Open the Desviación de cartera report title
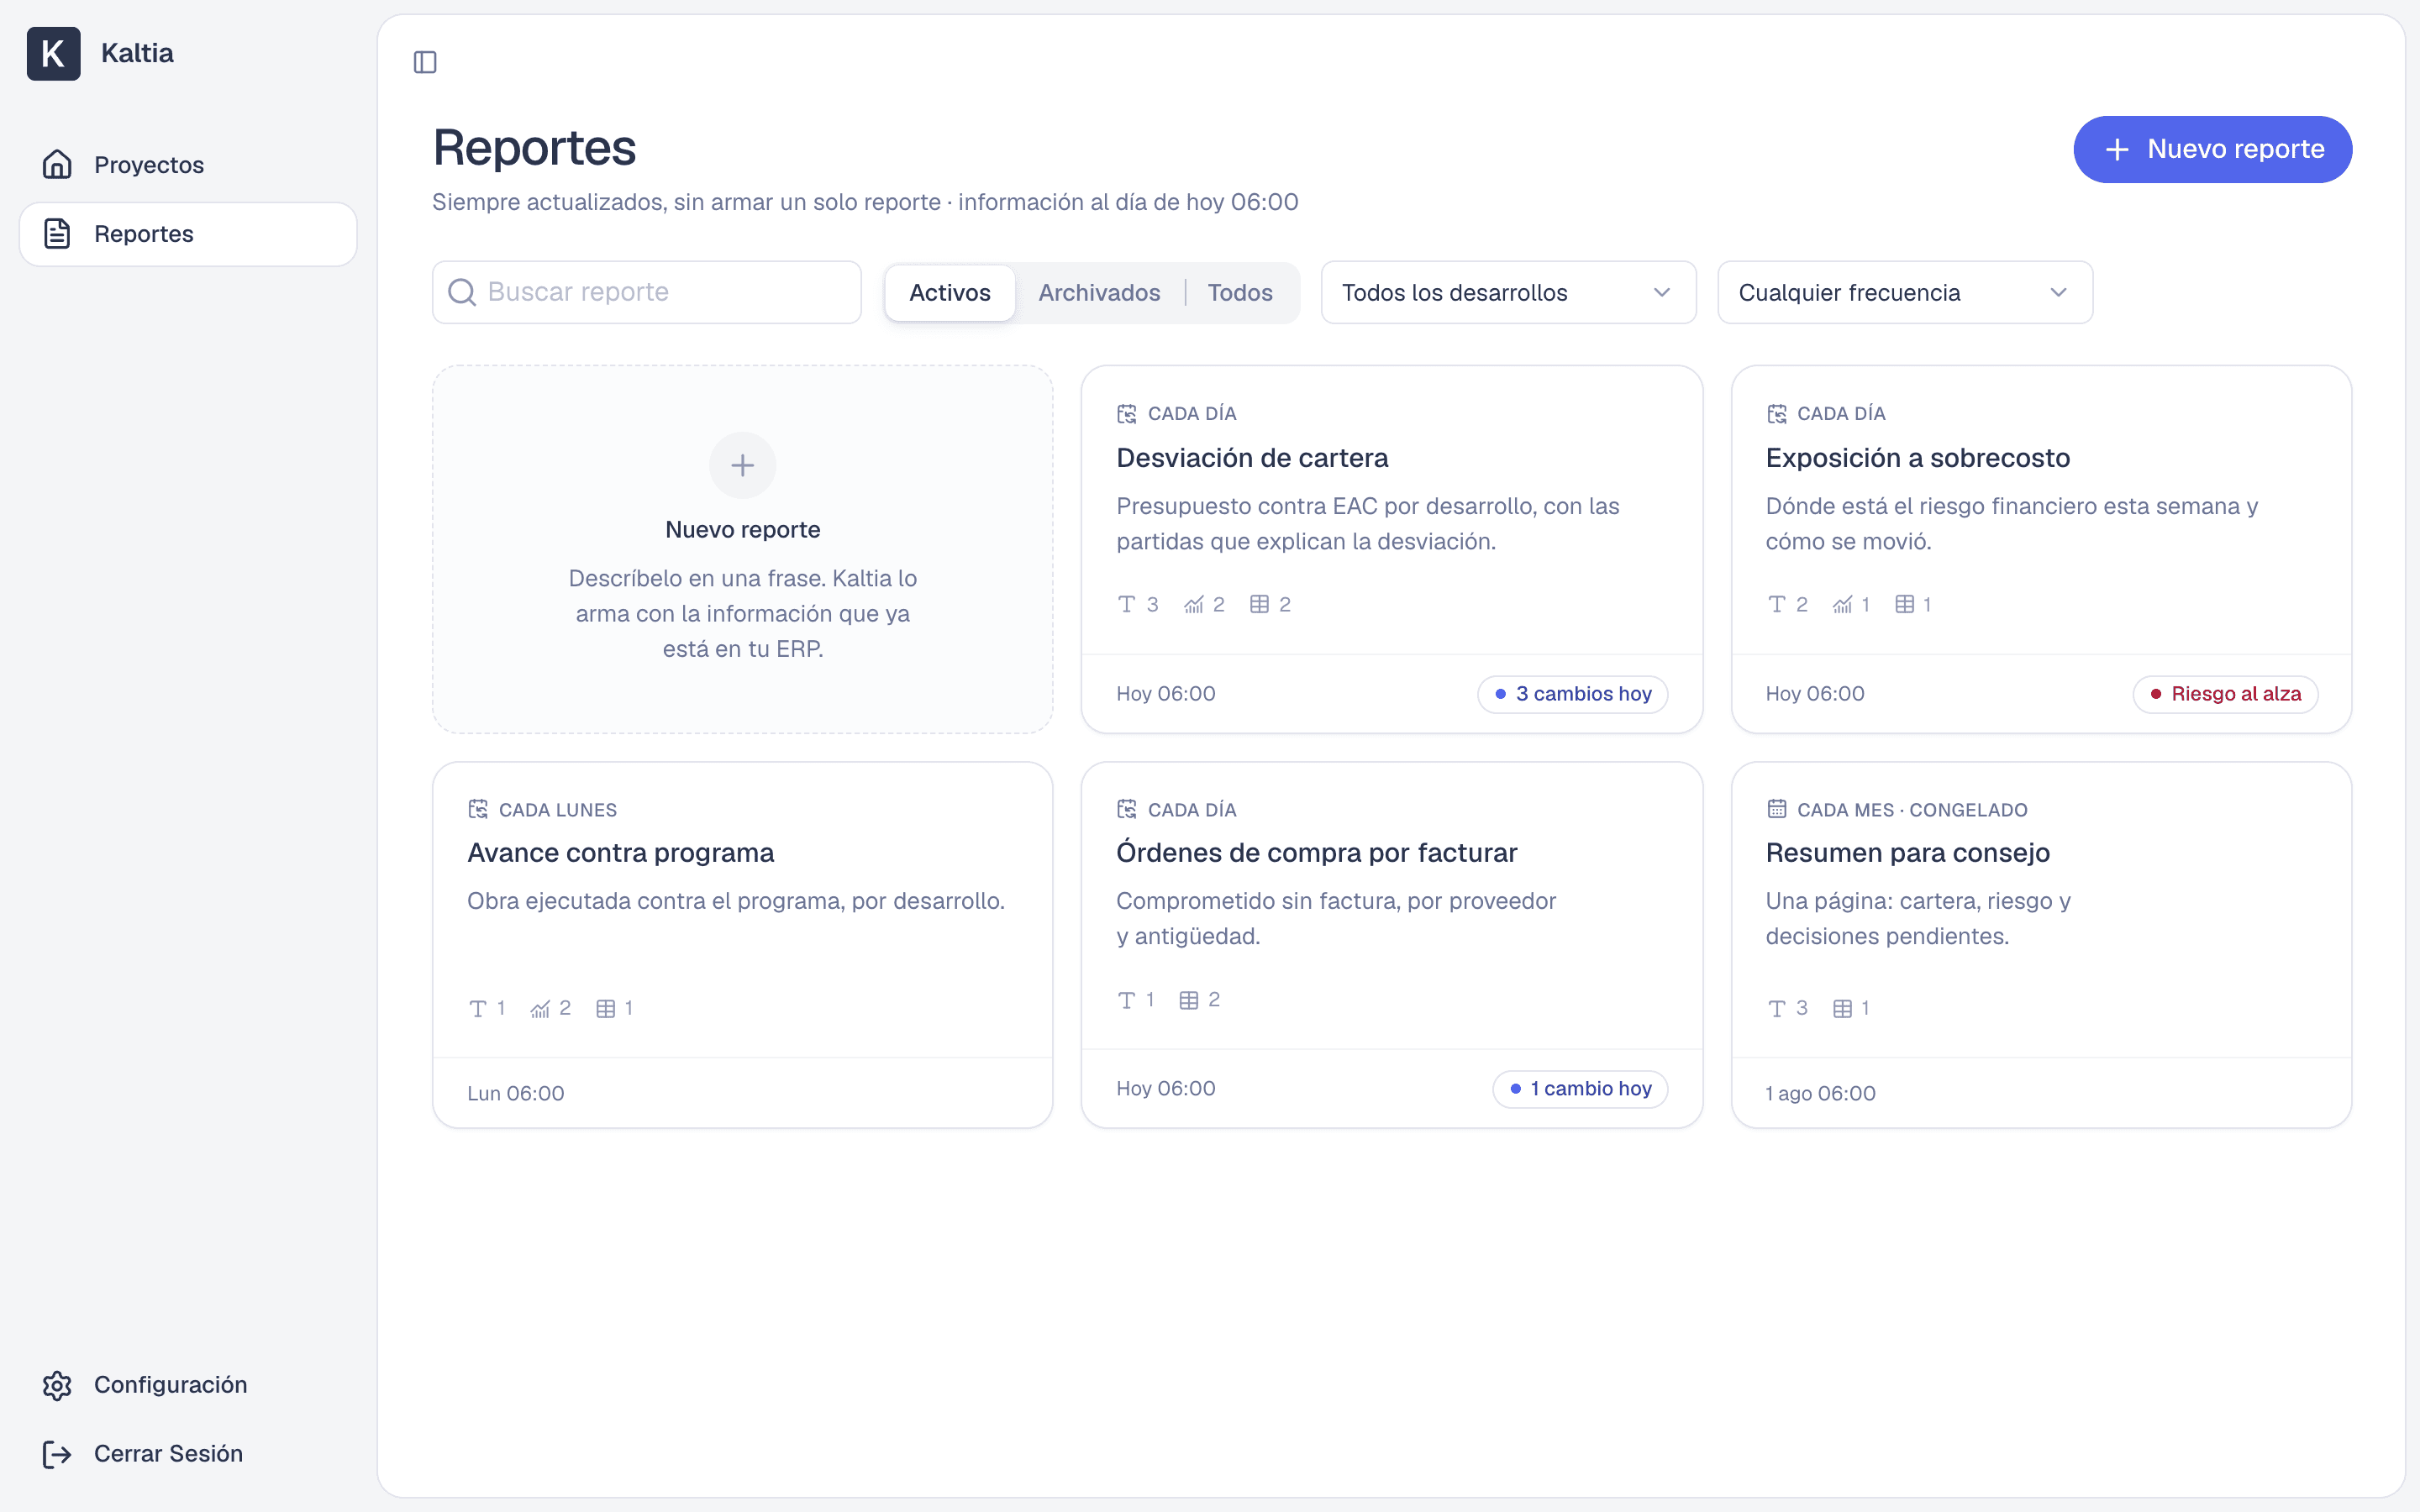Screen dimensions: 2420x1512 1252,458
